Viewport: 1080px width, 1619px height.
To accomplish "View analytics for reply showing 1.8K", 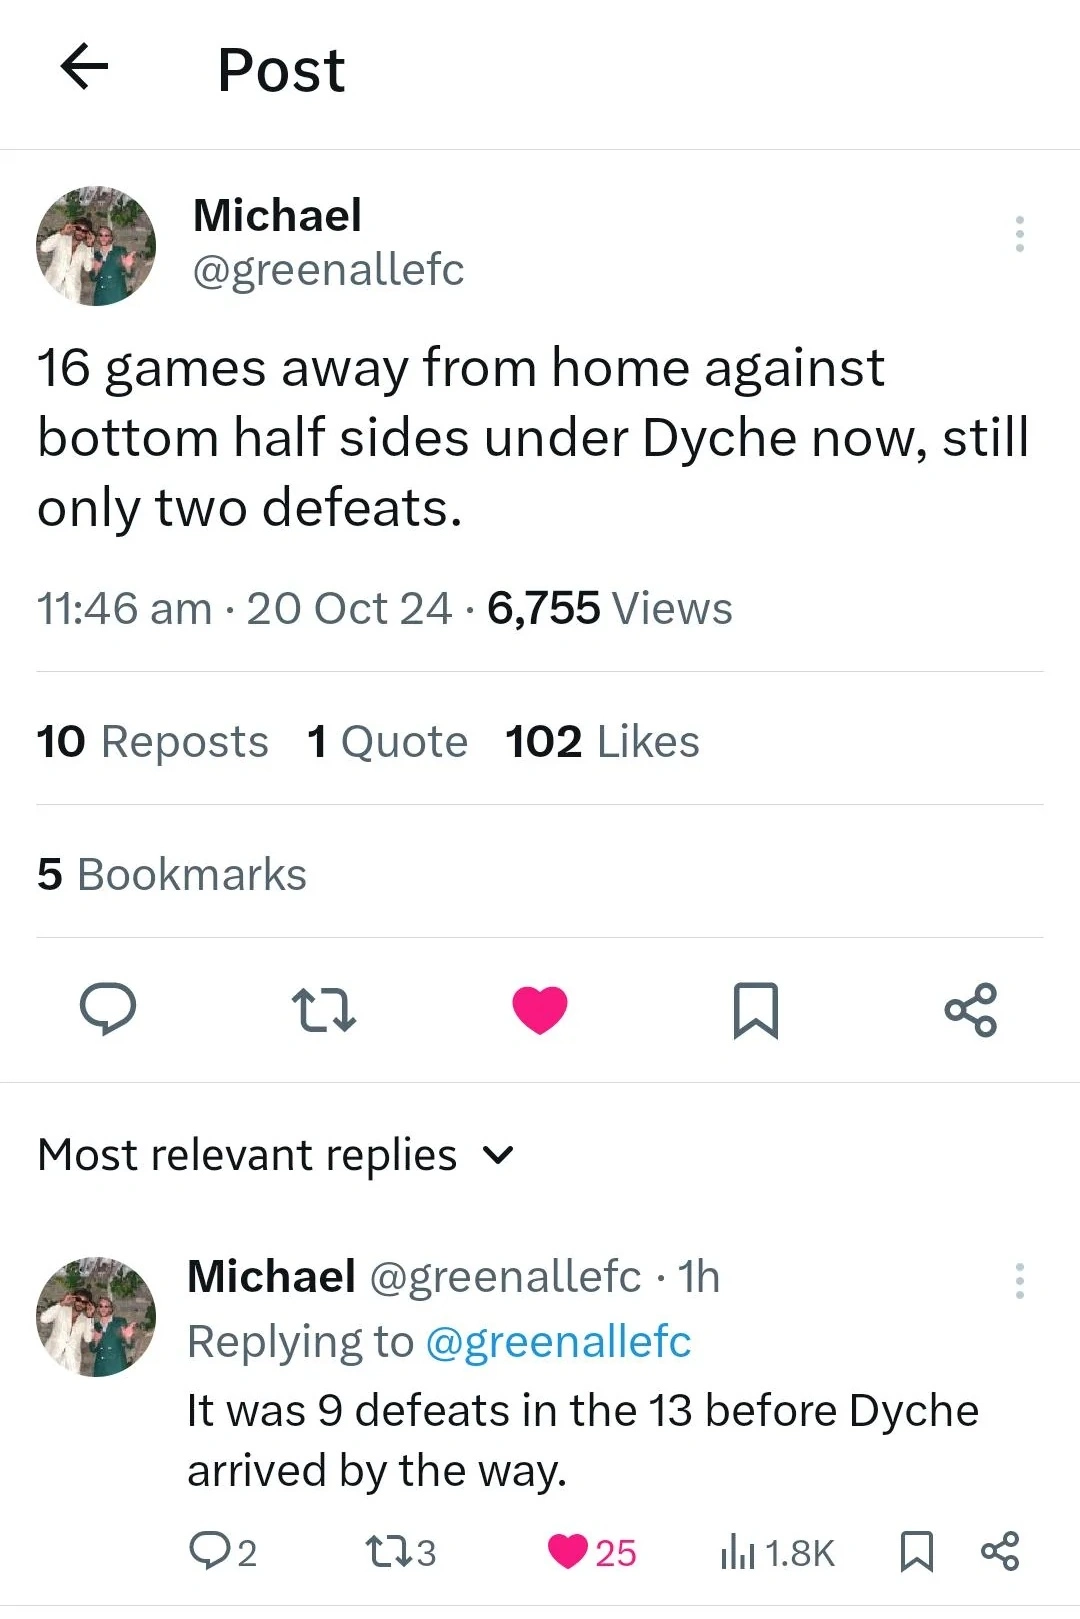I will click(x=777, y=1553).
